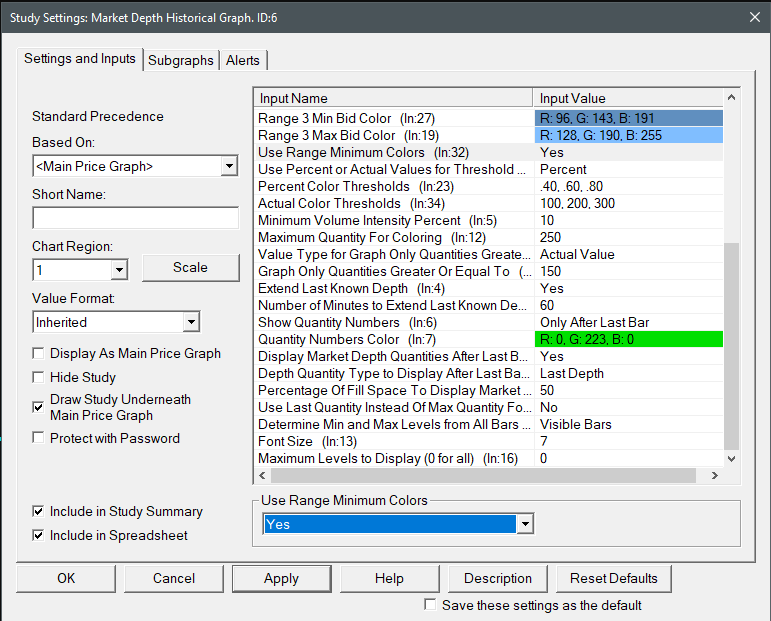Click the Scale button
771x621 pixels.
pos(190,267)
